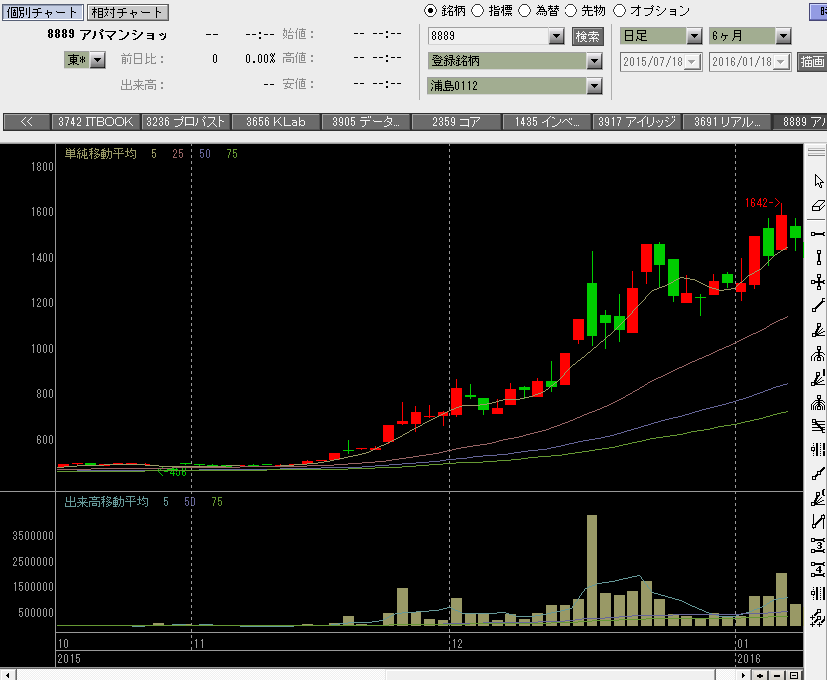Click the 検索 search button
Viewport: 827px width, 680px height.
tap(588, 36)
